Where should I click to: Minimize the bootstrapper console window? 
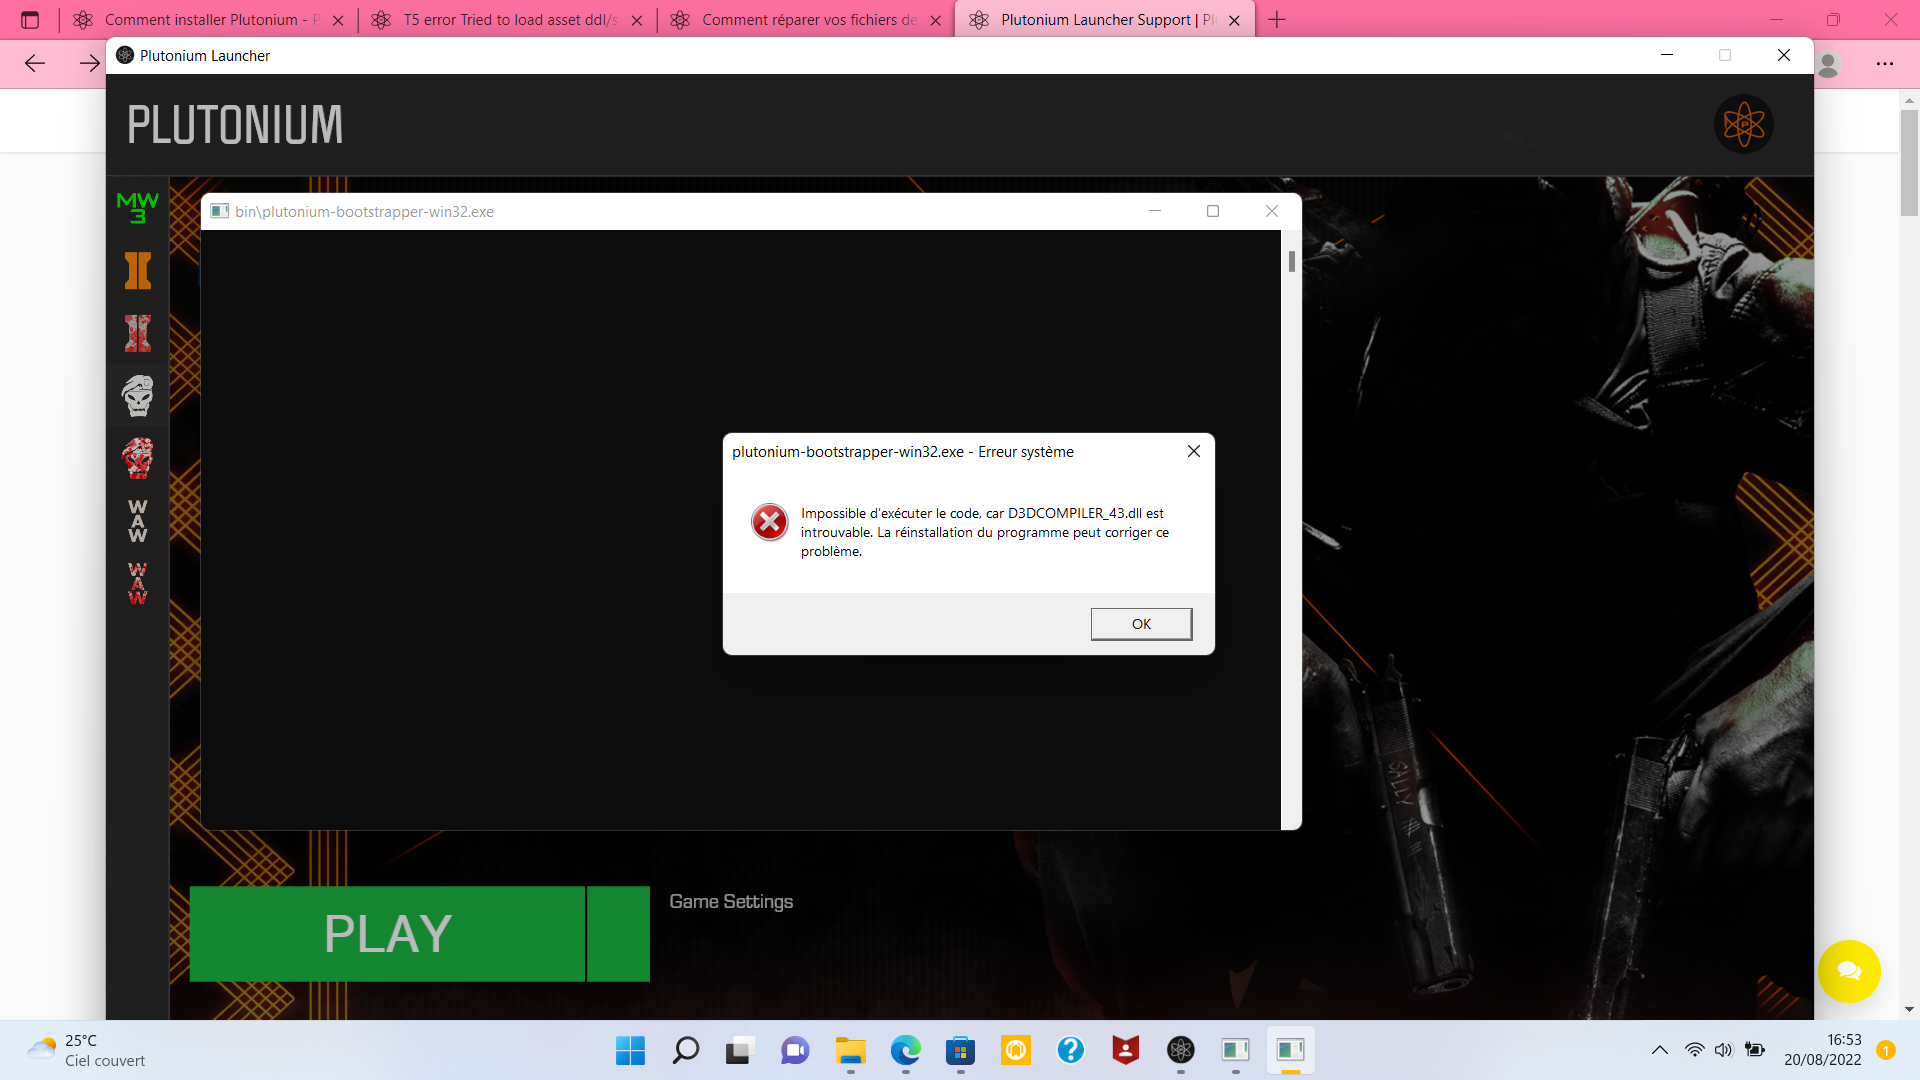coord(1155,211)
